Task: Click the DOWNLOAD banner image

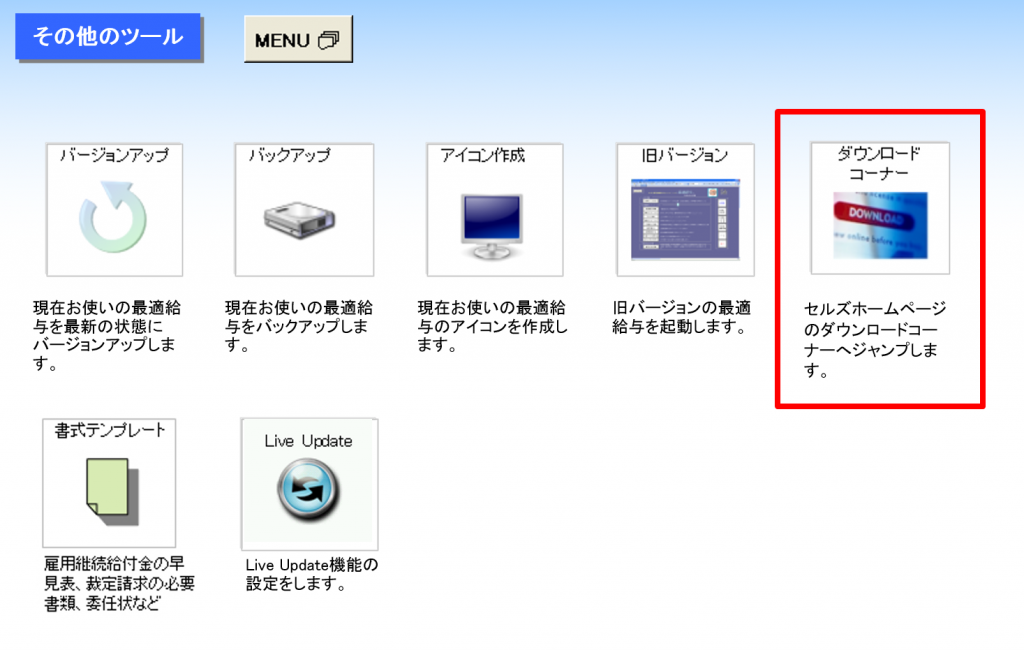Action: [880, 225]
